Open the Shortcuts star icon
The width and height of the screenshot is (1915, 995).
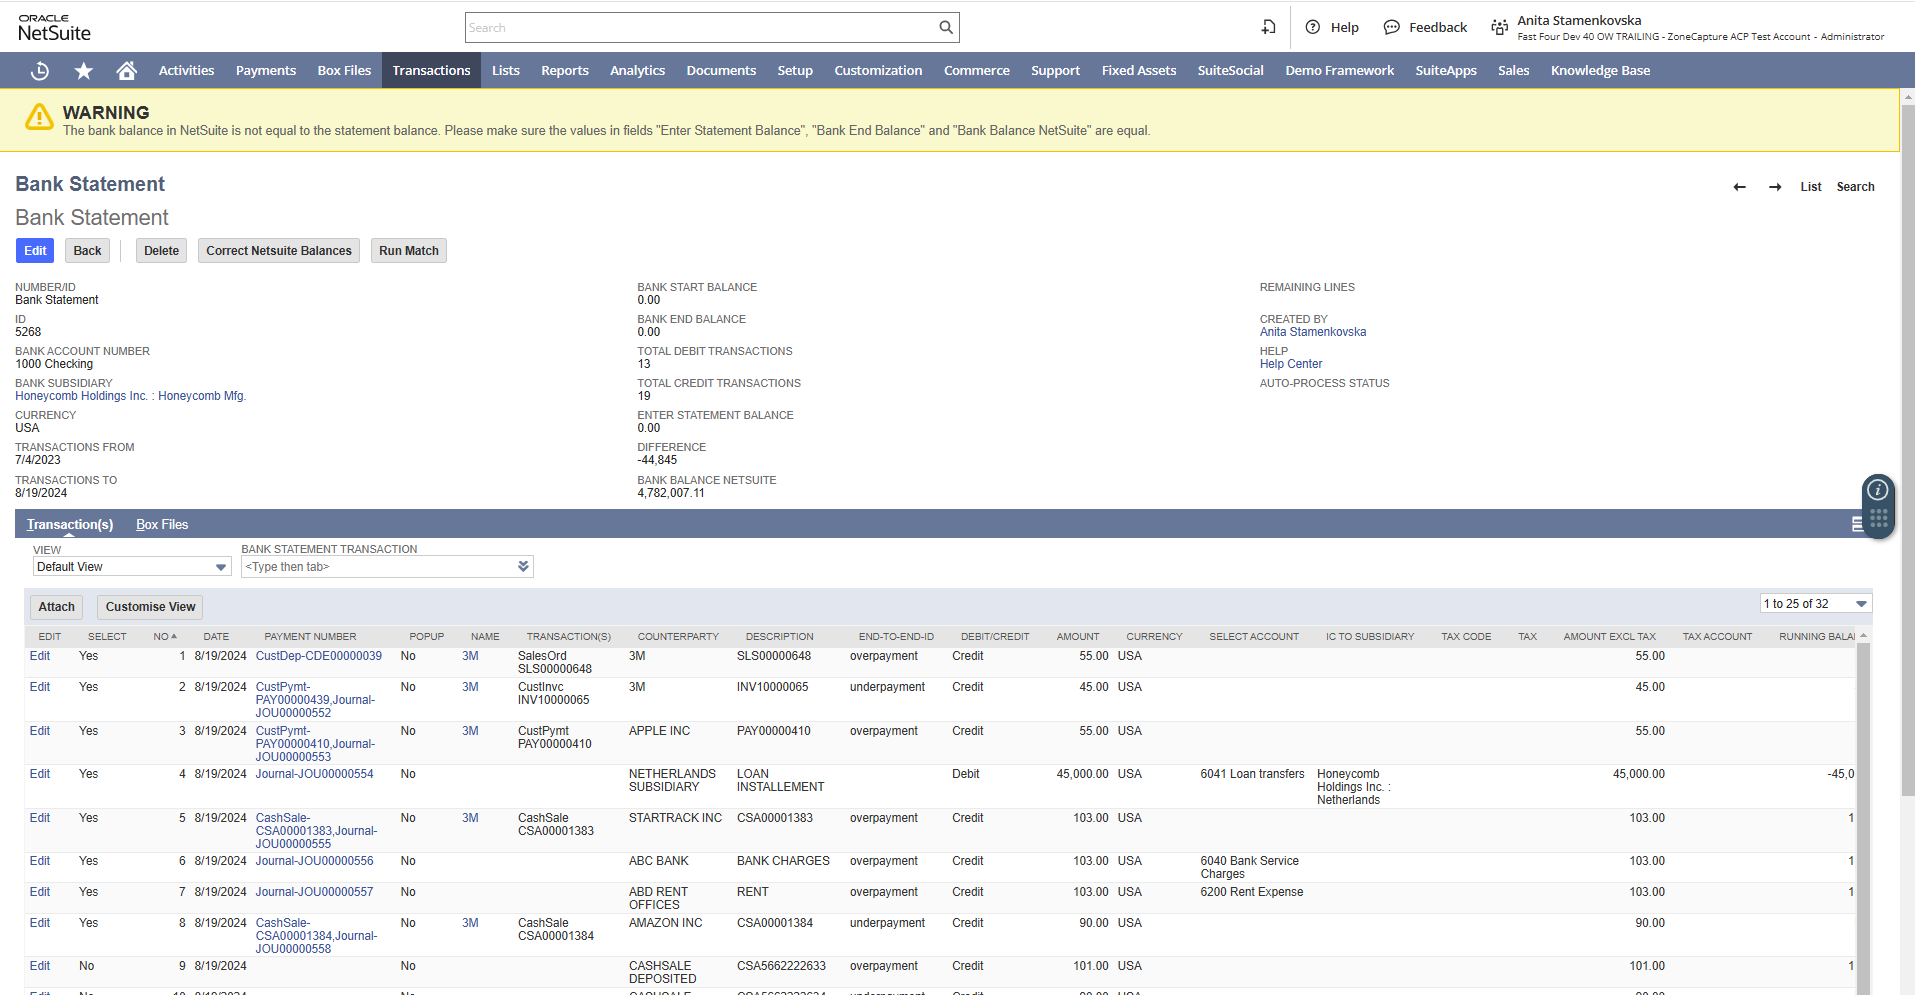coord(84,70)
